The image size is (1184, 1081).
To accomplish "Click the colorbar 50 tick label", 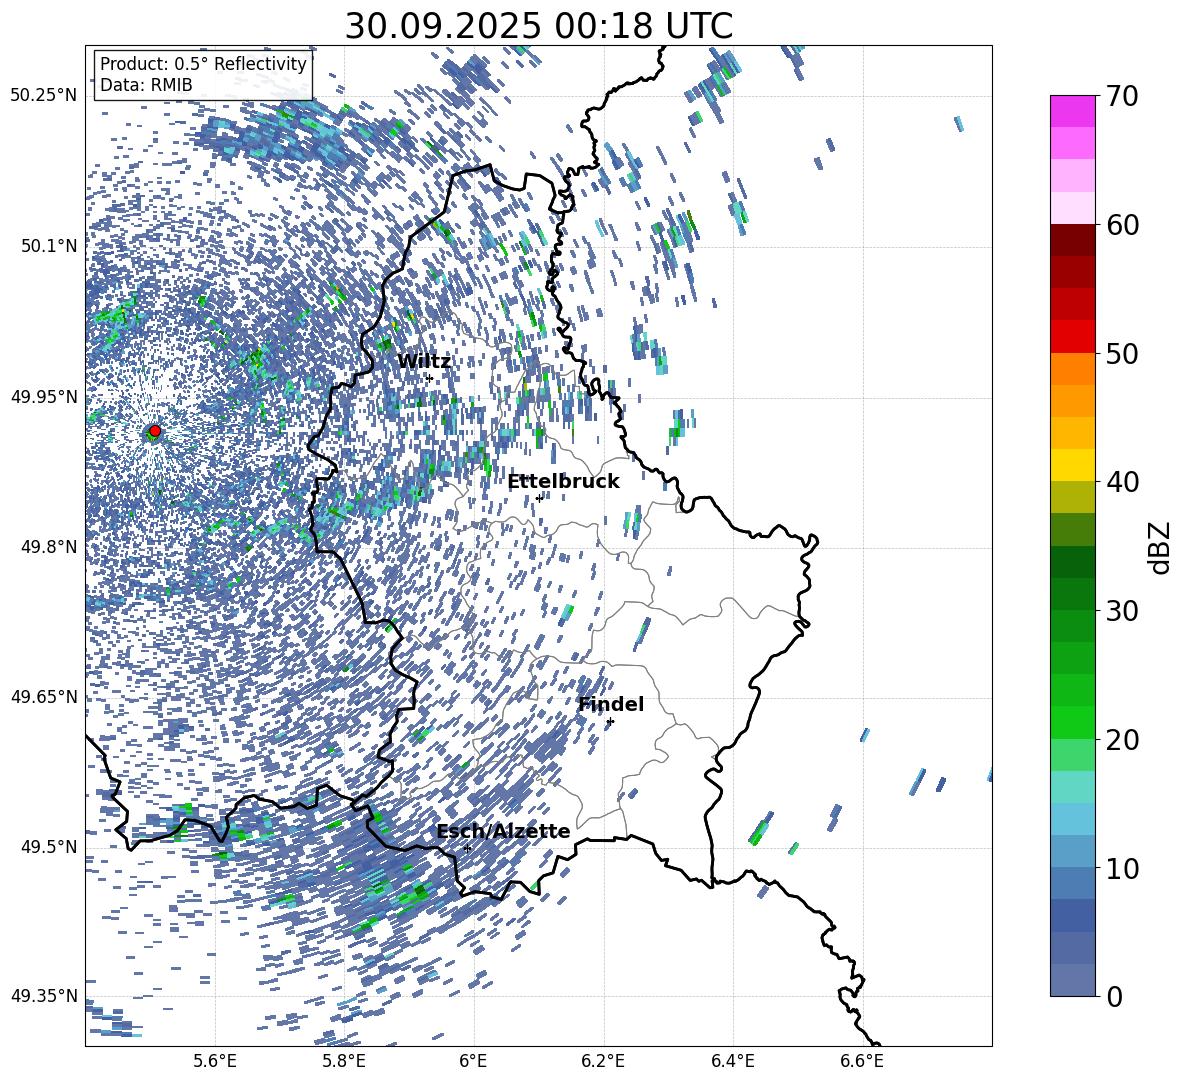I will [1122, 353].
